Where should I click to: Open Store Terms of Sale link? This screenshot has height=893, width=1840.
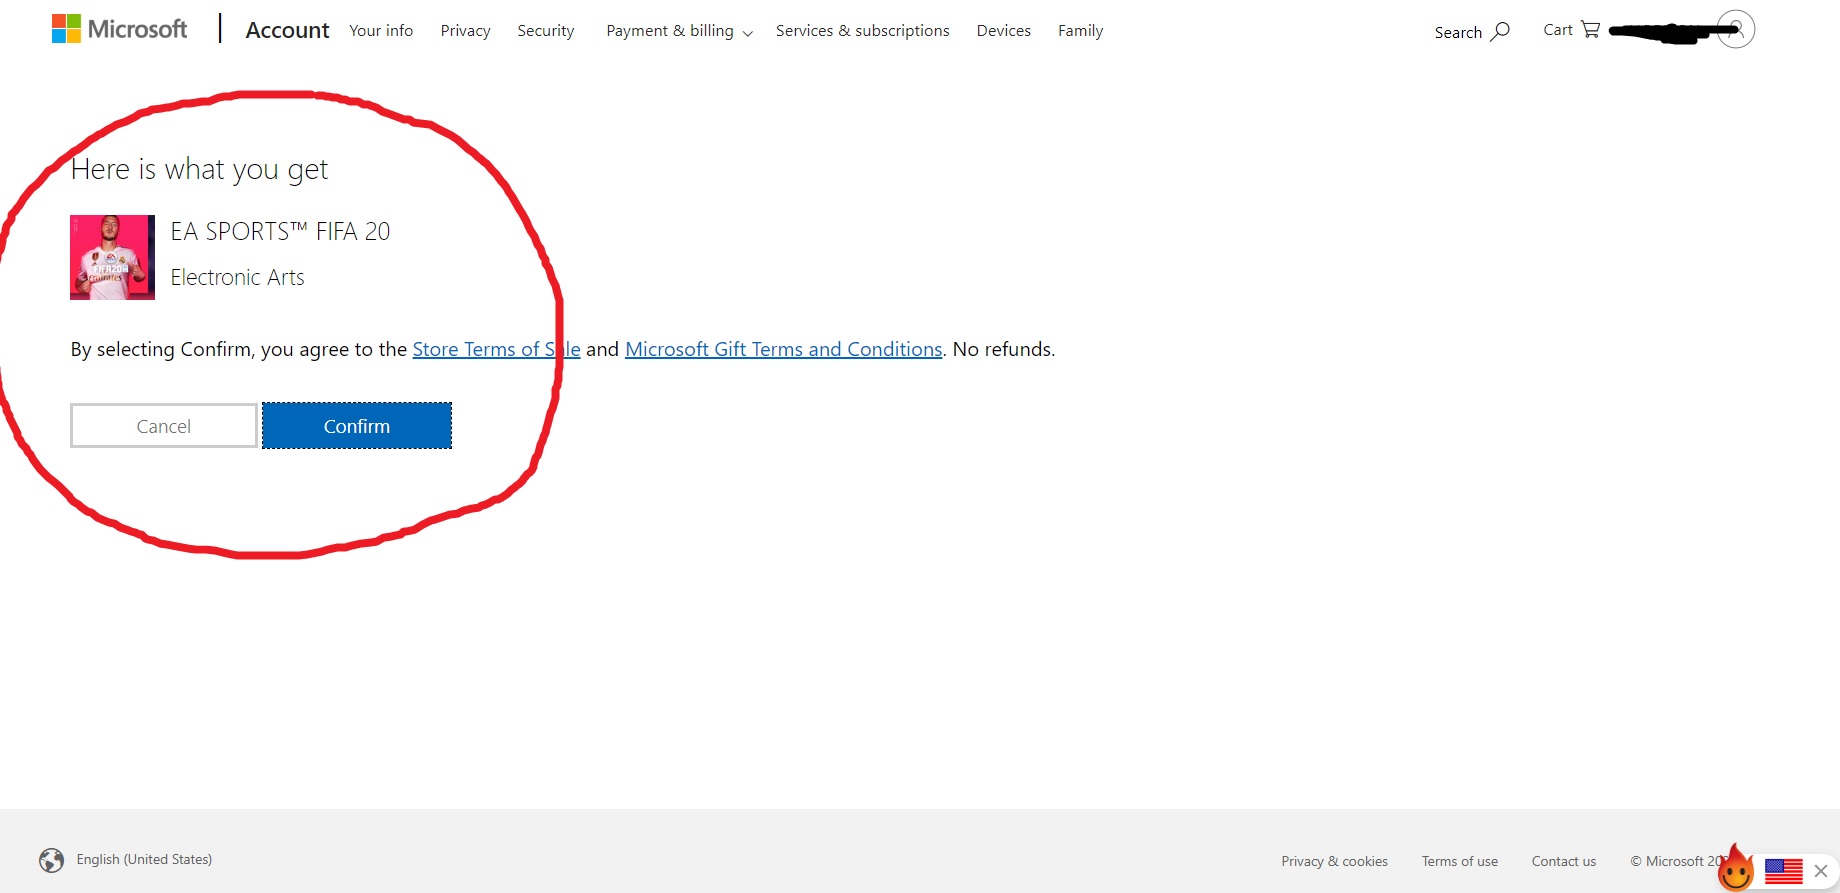[496, 349]
